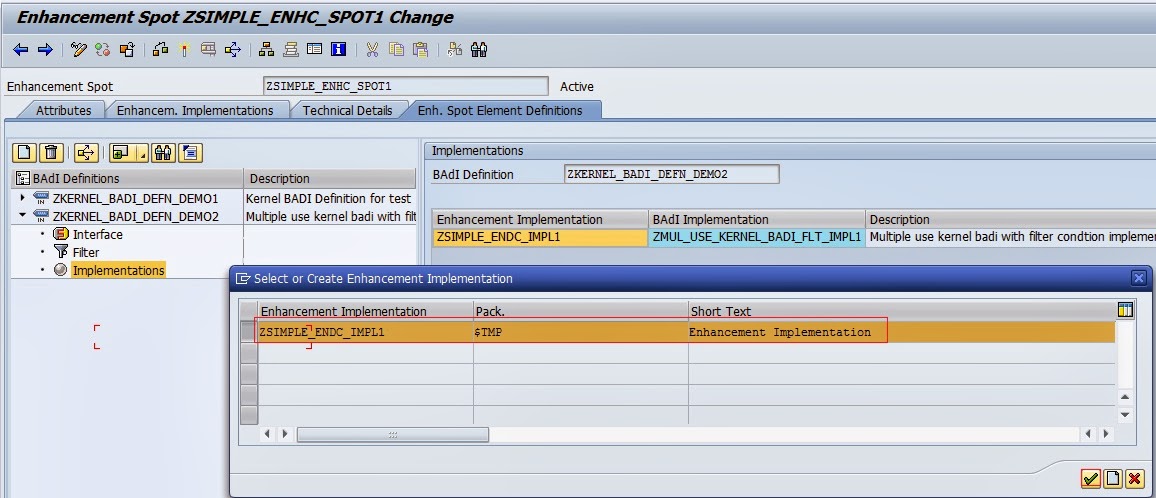Click the dialog vertical scroll up arrow
This screenshot has height=498, width=1156.
pyautogui.click(x=1125, y=397)
